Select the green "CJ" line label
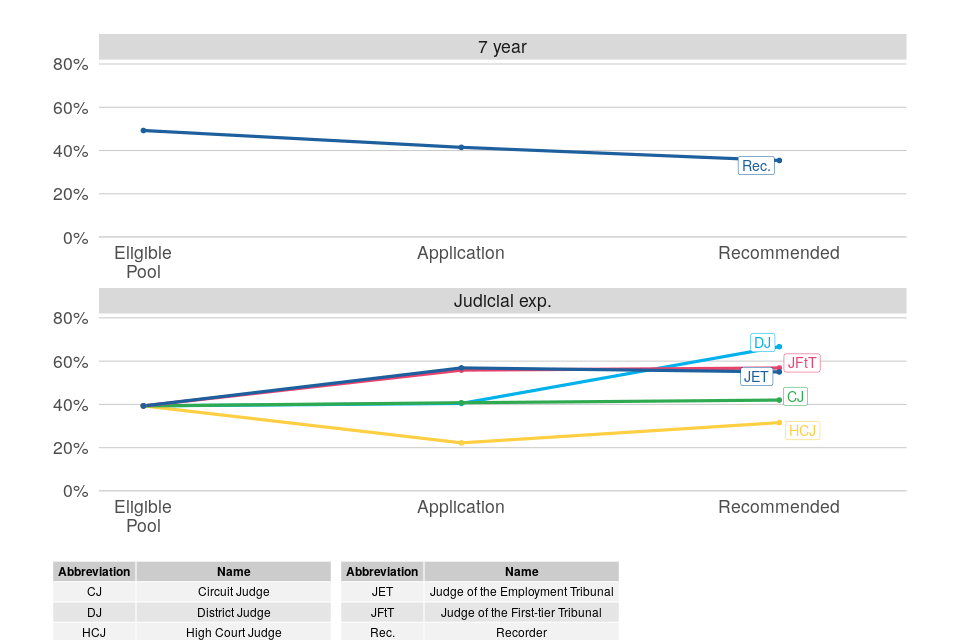This screenshot has width=960, height=640. coord(795,397)
